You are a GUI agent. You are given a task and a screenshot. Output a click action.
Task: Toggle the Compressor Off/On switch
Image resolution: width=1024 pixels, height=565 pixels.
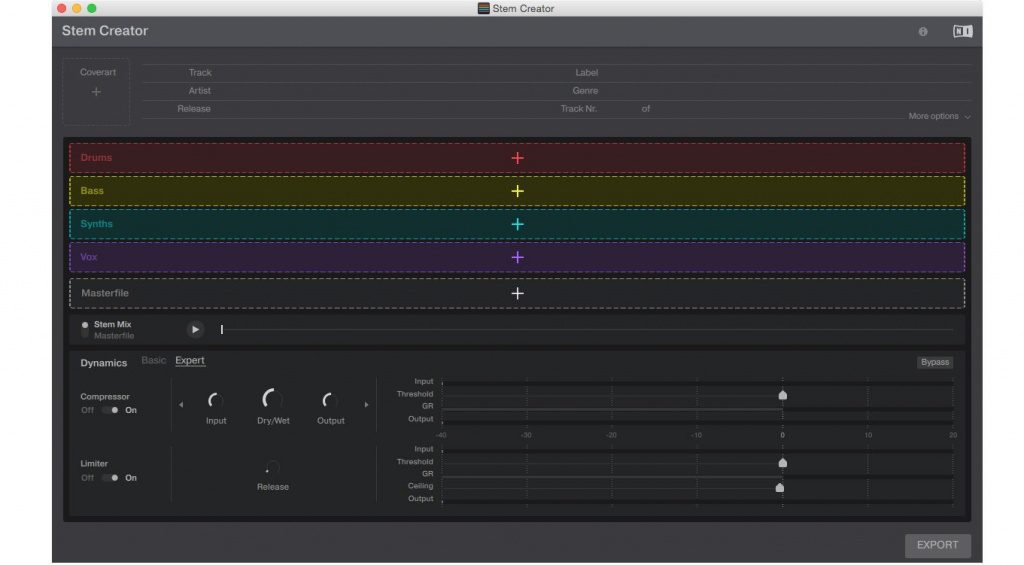pos(110,410)
